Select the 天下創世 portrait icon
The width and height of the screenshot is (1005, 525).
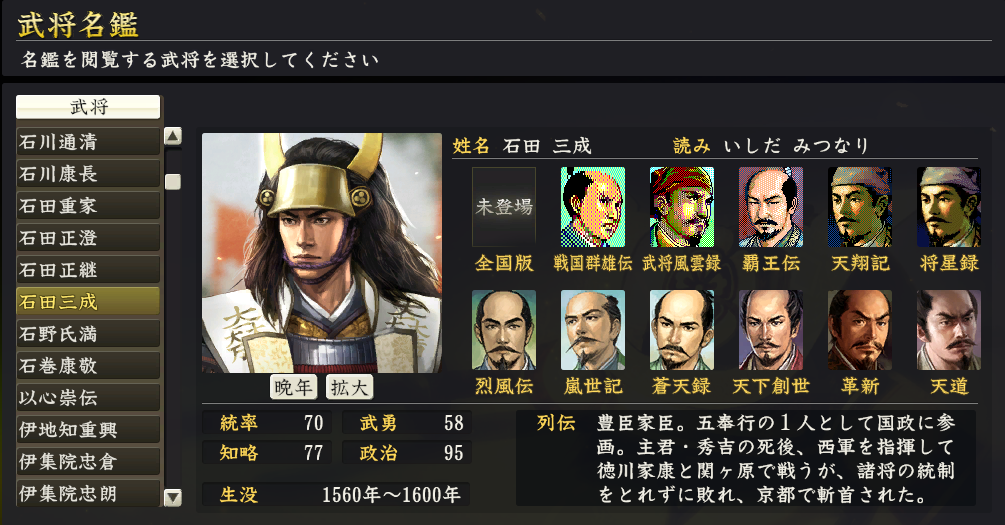(771, 330)
